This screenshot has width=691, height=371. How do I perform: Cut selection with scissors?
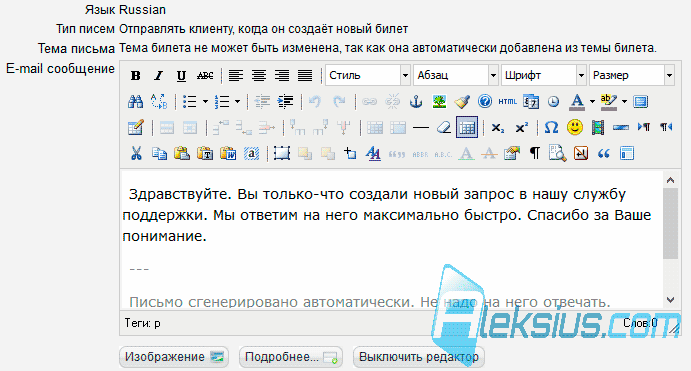tap(136, 154)
